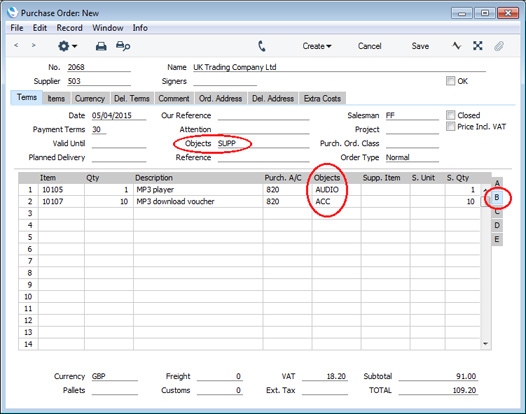Click the printer icon
Screen dimensions: 526x414
coord(101,46)
